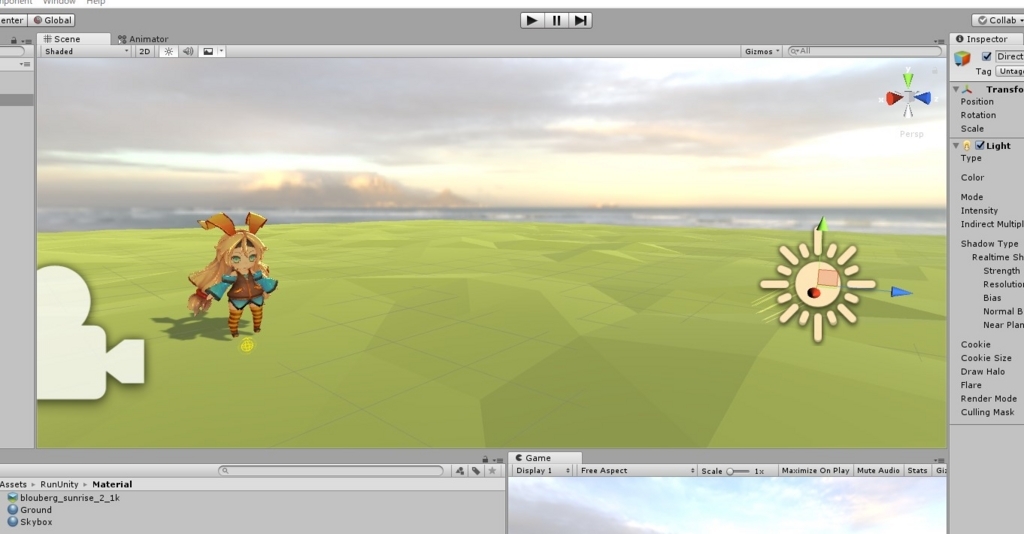Collapse the Light component
The width and height of the screenshot is (1024, 534).
coord(956,146)
